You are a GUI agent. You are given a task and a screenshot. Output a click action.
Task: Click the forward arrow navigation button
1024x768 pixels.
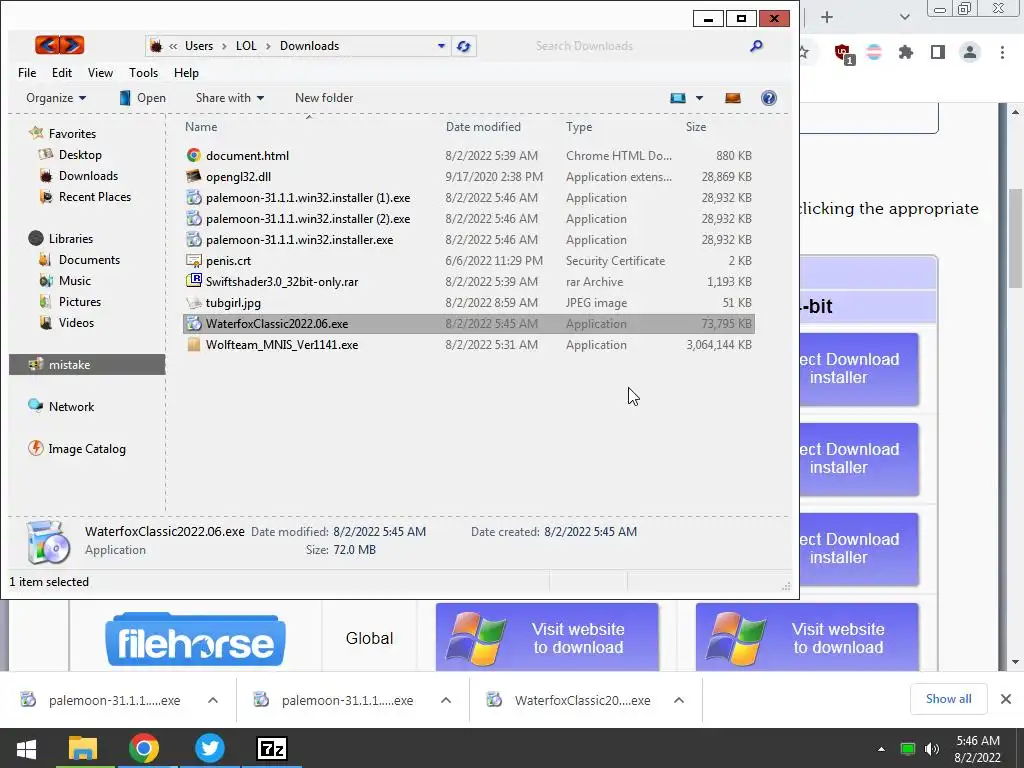click(x=72, y=45)
